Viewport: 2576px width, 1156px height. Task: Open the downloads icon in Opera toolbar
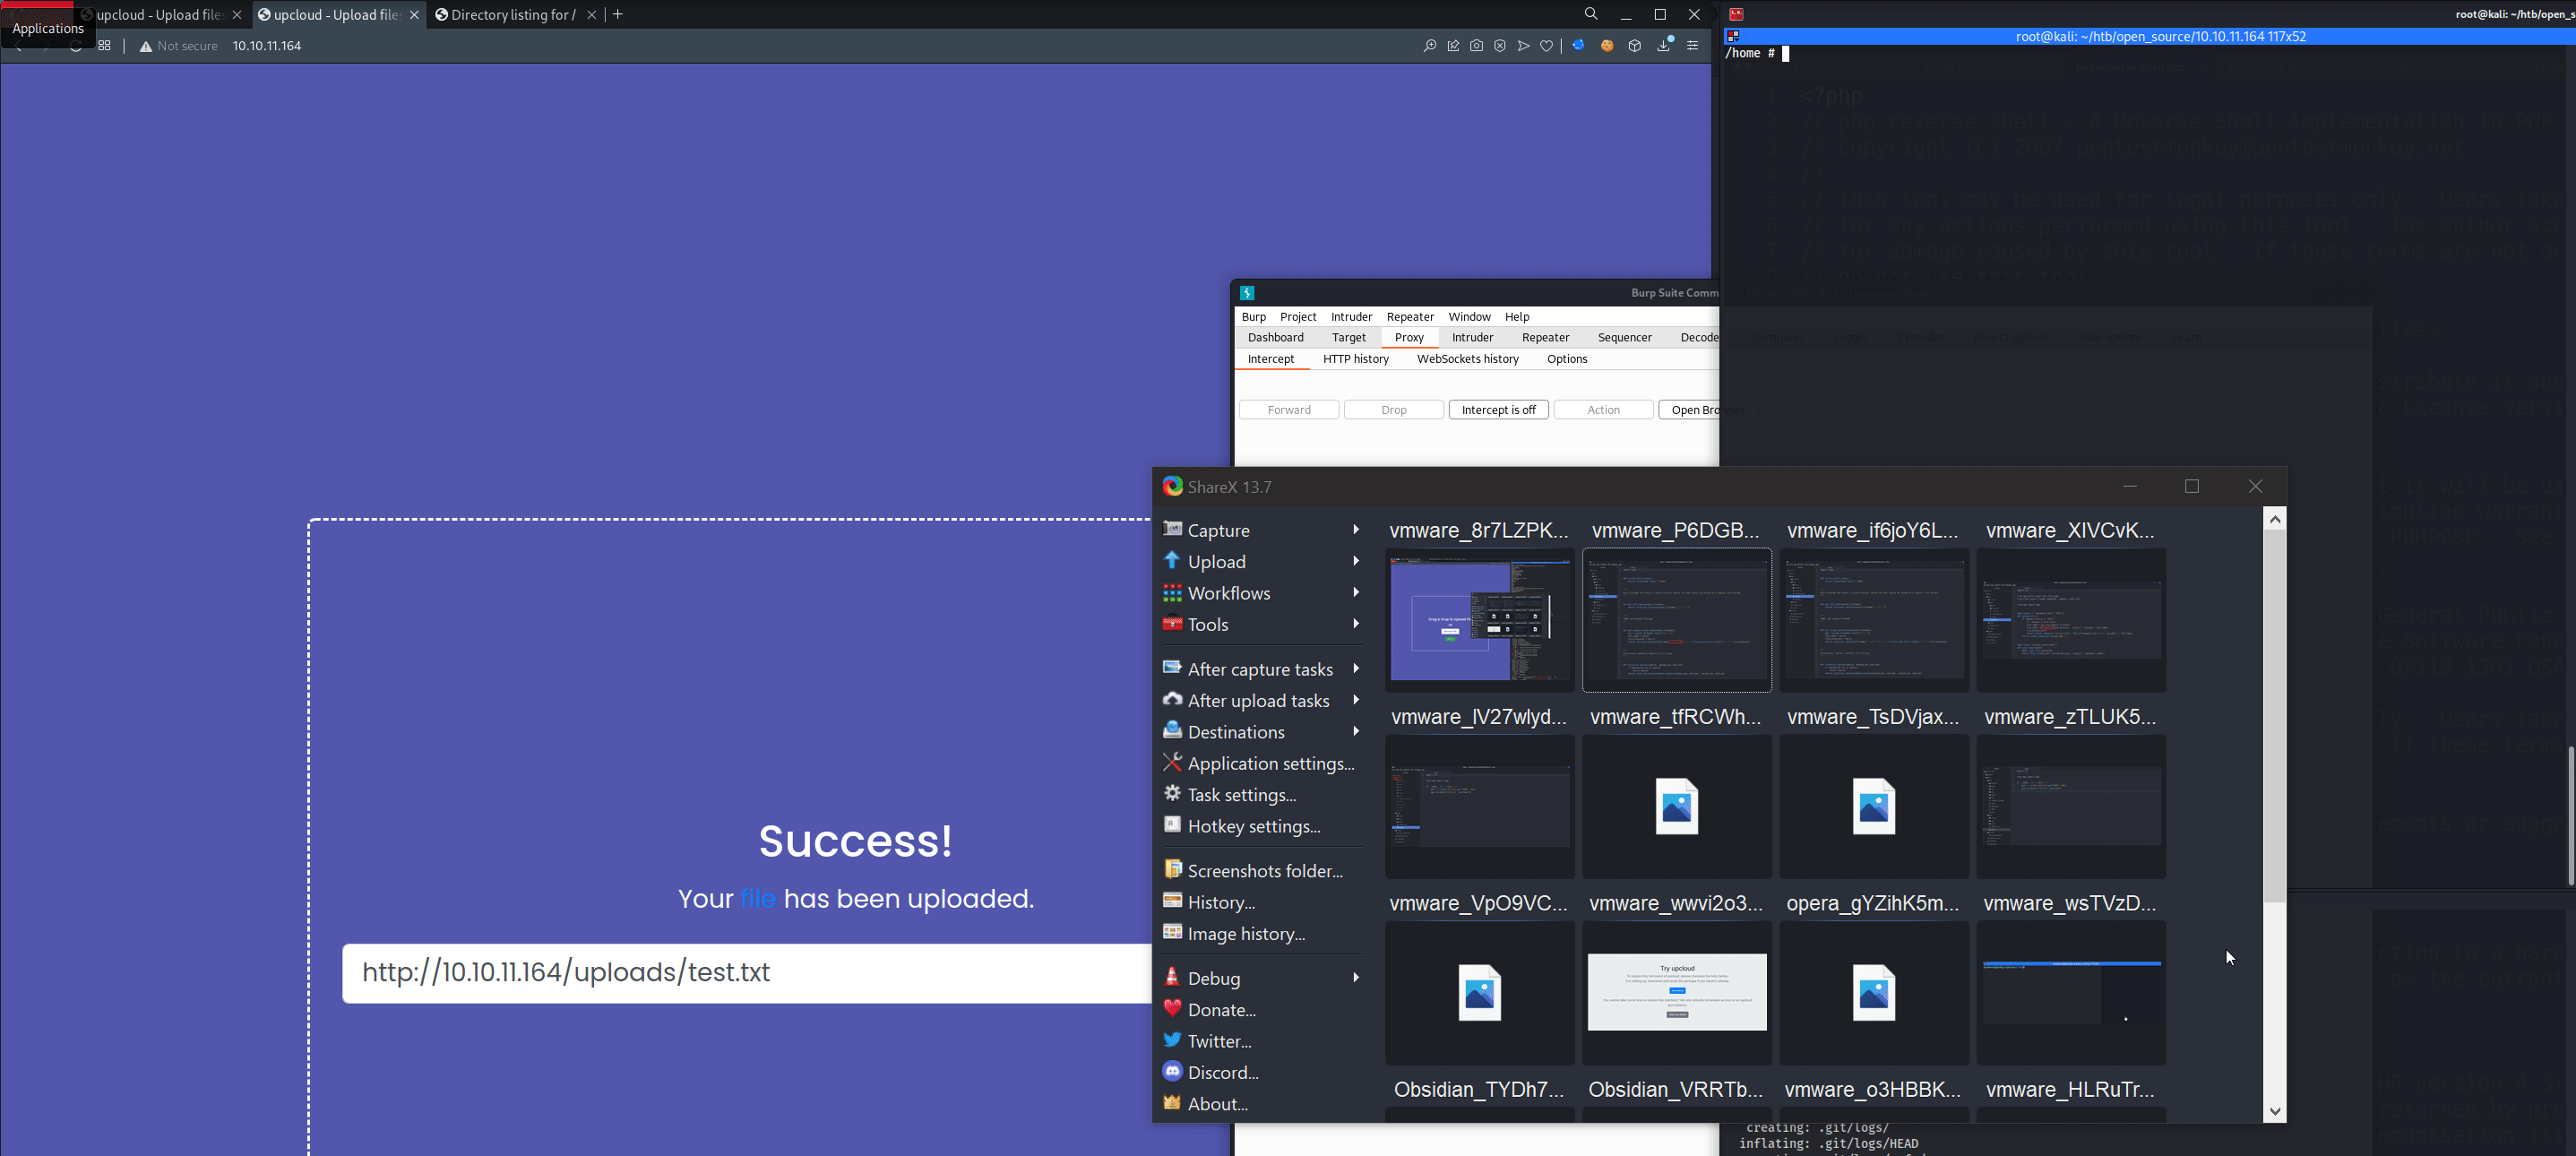(x=1664, y=46)
